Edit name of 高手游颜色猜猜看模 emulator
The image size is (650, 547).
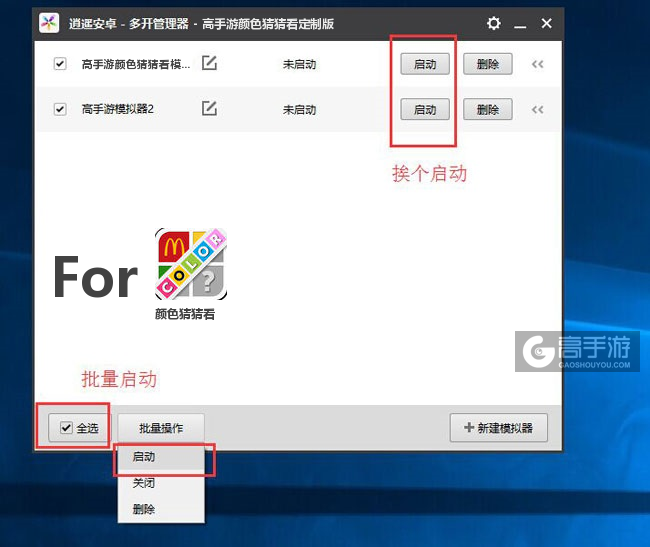pyautogui.click(x=209, y=63)
